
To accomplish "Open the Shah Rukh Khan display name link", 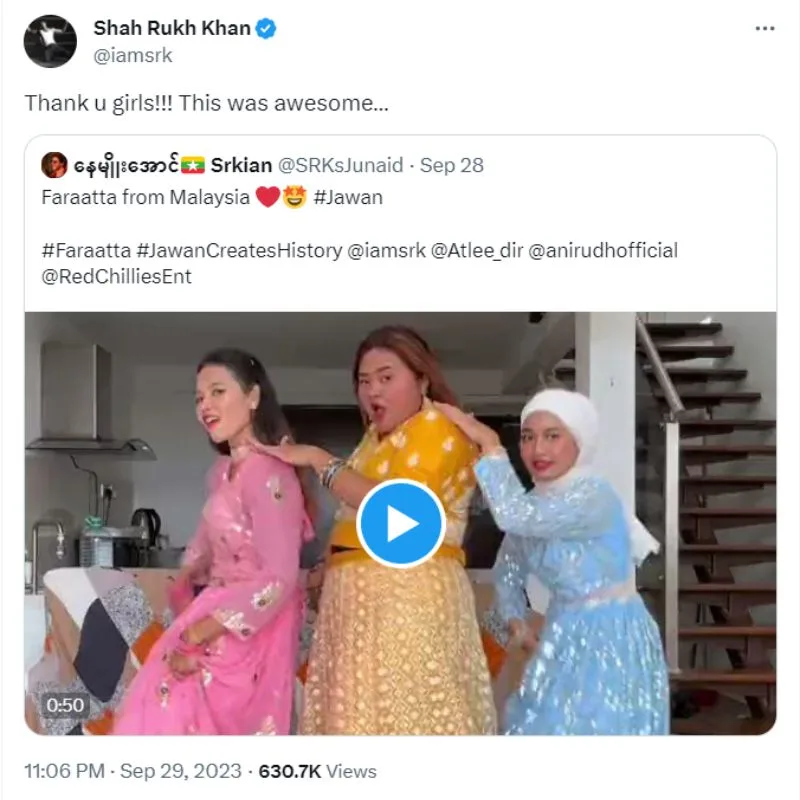I will point(171,28).
